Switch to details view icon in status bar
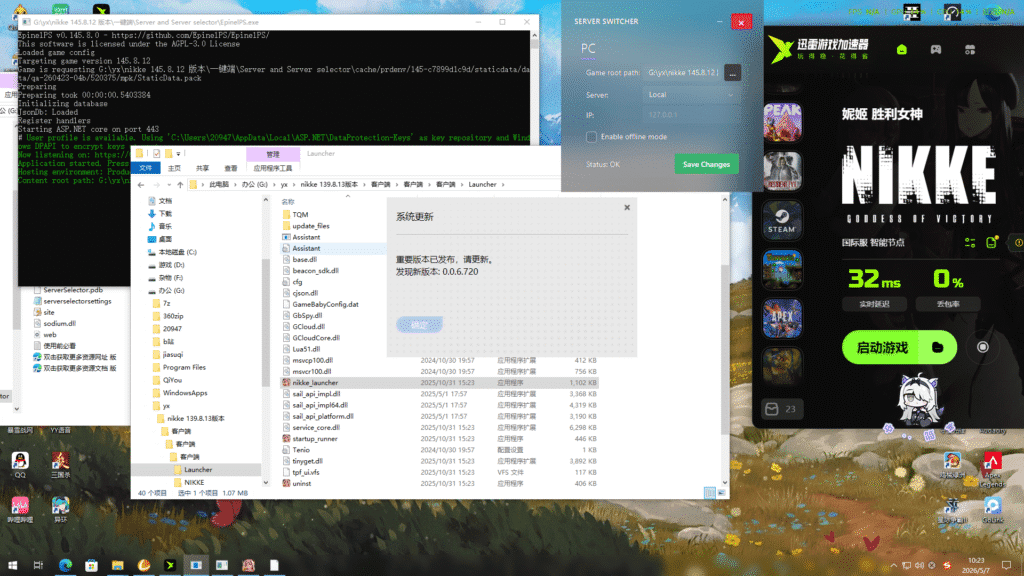The height and width of the screenshot is (576, 1024). pyautogui.click(x=709, y=494)
